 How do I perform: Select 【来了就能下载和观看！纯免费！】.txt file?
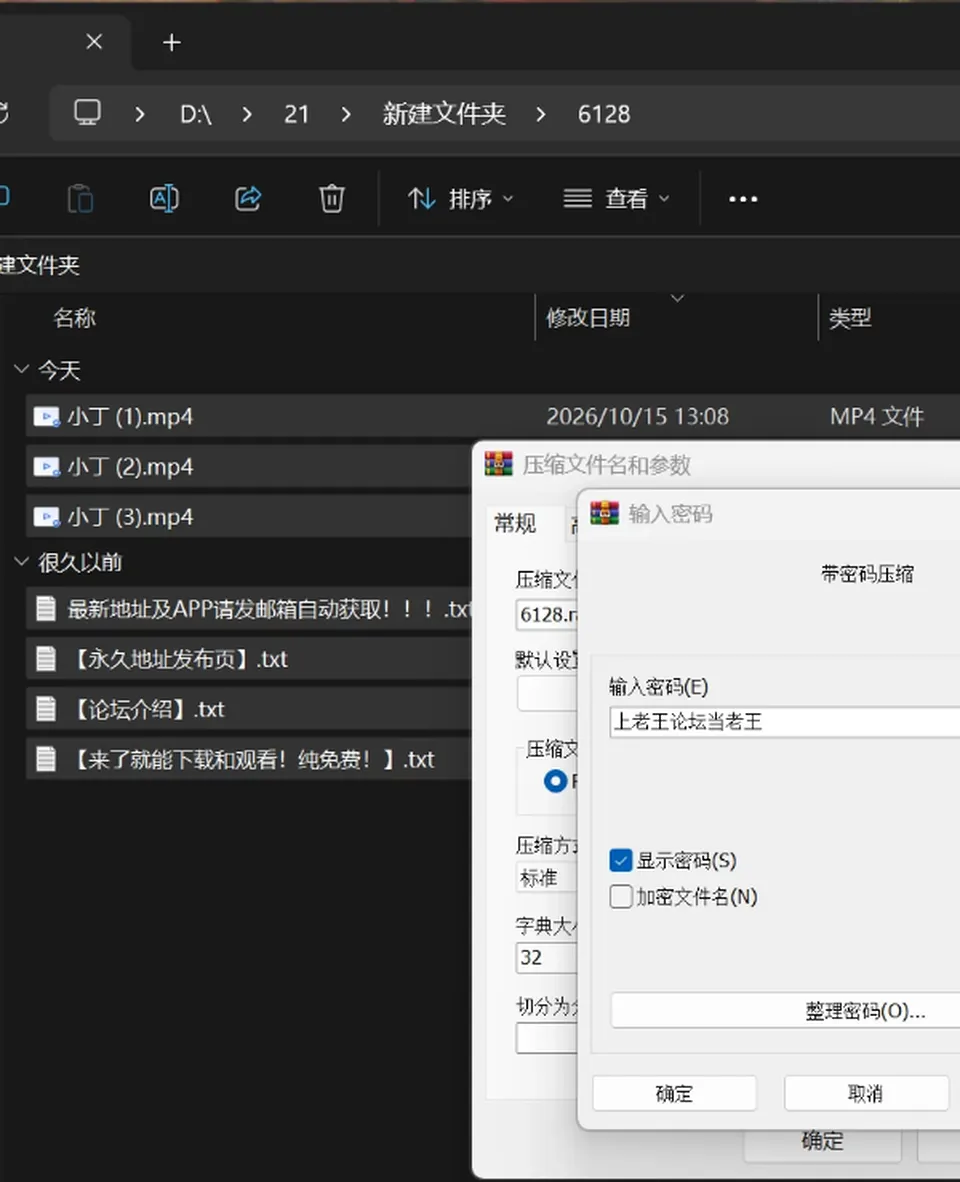point(249,758)
